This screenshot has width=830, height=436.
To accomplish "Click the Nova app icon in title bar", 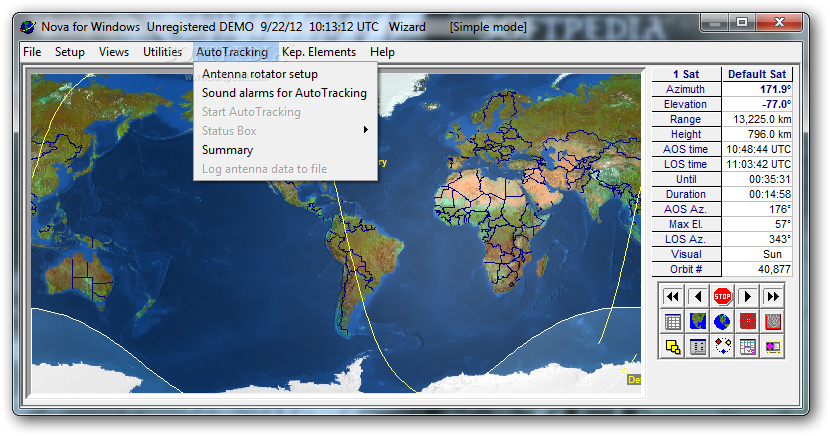I will coord(28,26).
